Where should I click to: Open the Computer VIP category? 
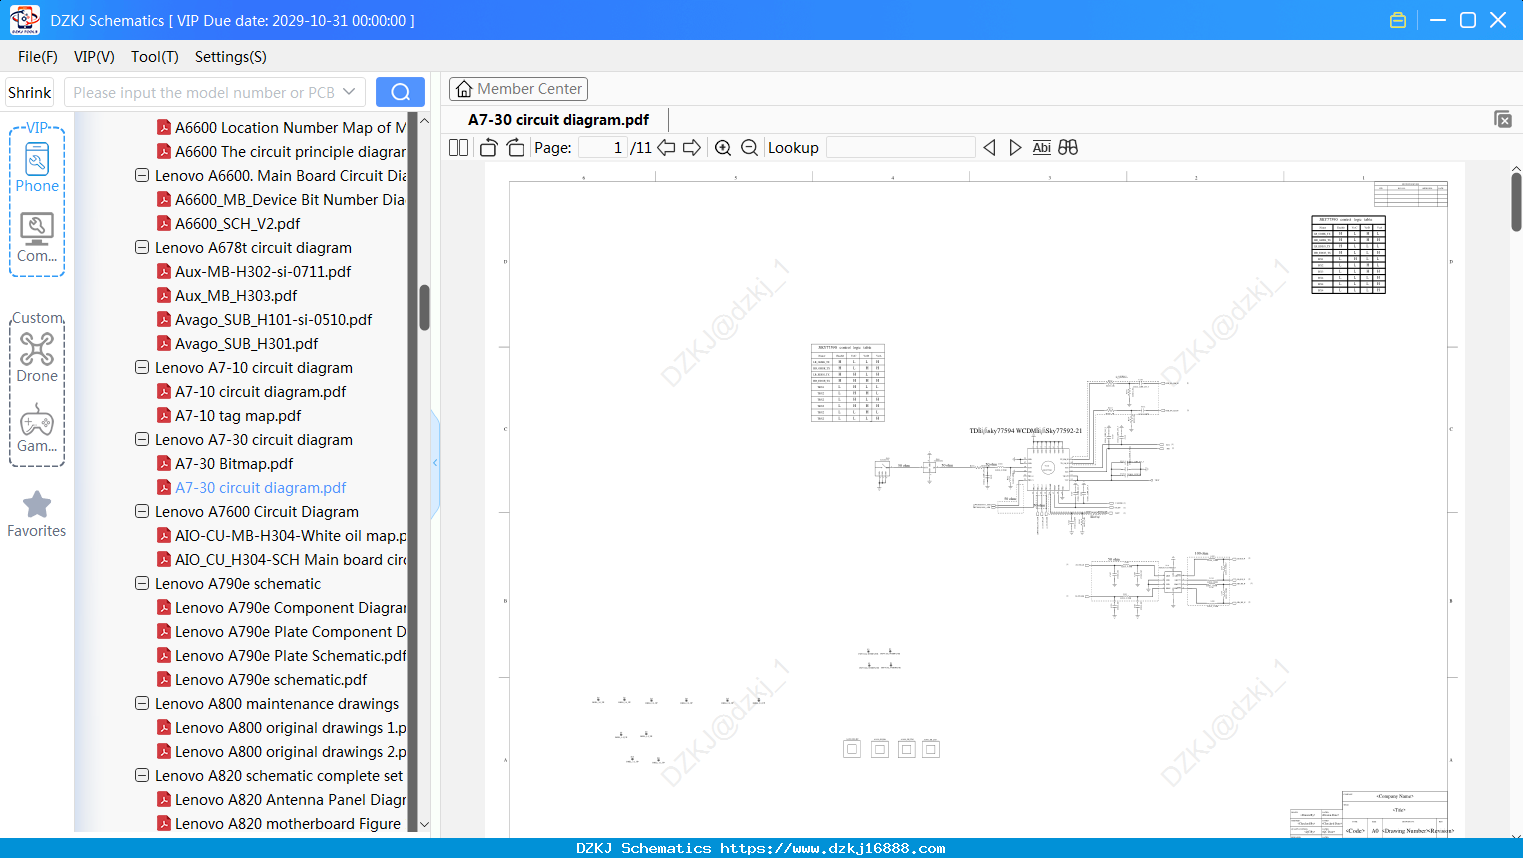click(37, 238)
